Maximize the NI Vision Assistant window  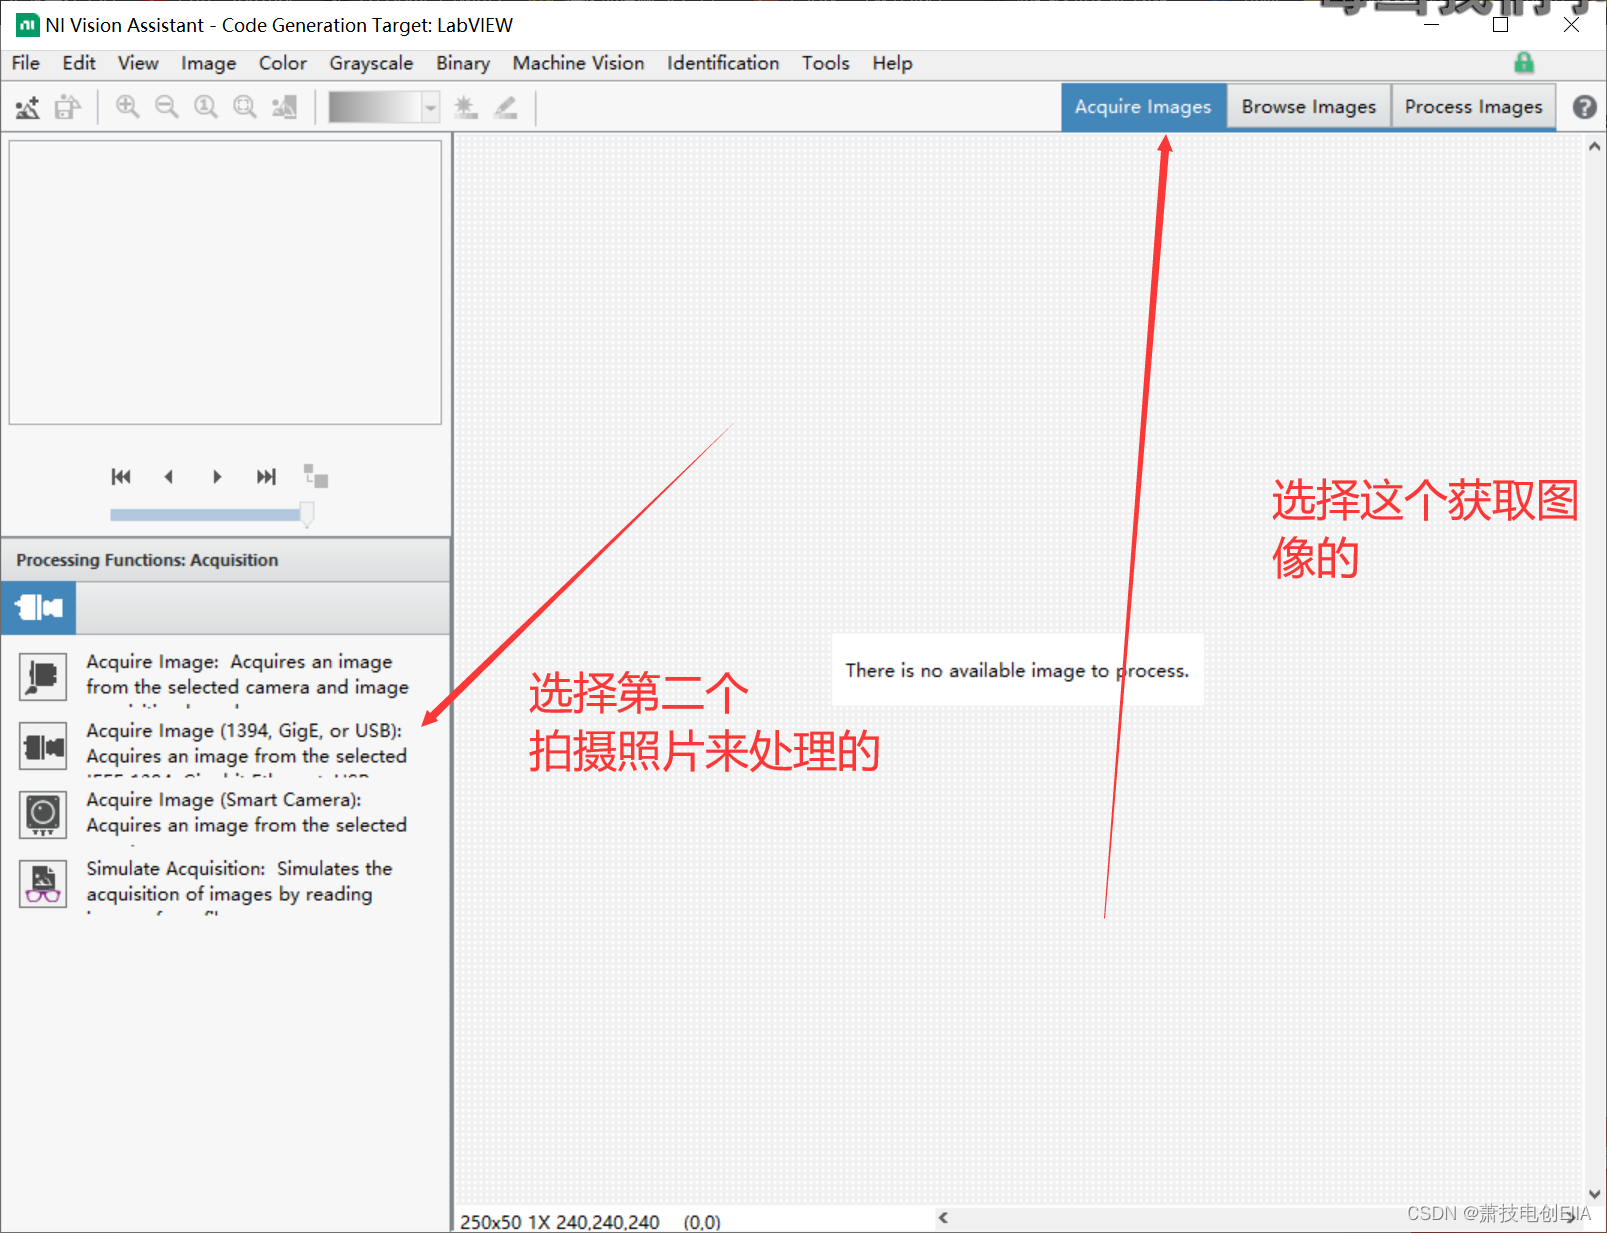point(1500,25)
